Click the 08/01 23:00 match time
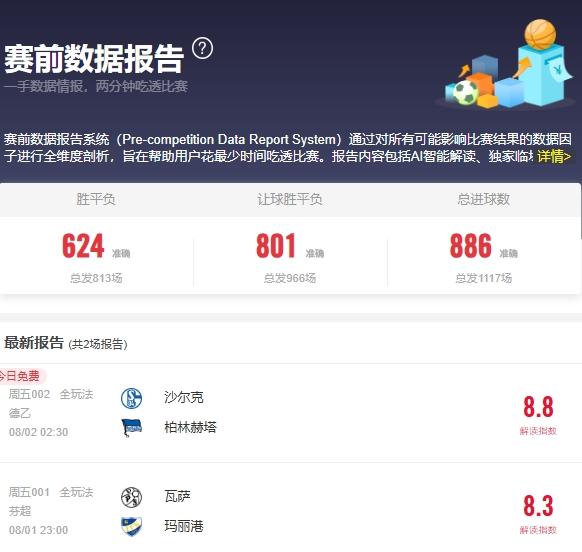The width and height of the screenshot is (582, 552). pyautogui.click(x=39, y=530)
